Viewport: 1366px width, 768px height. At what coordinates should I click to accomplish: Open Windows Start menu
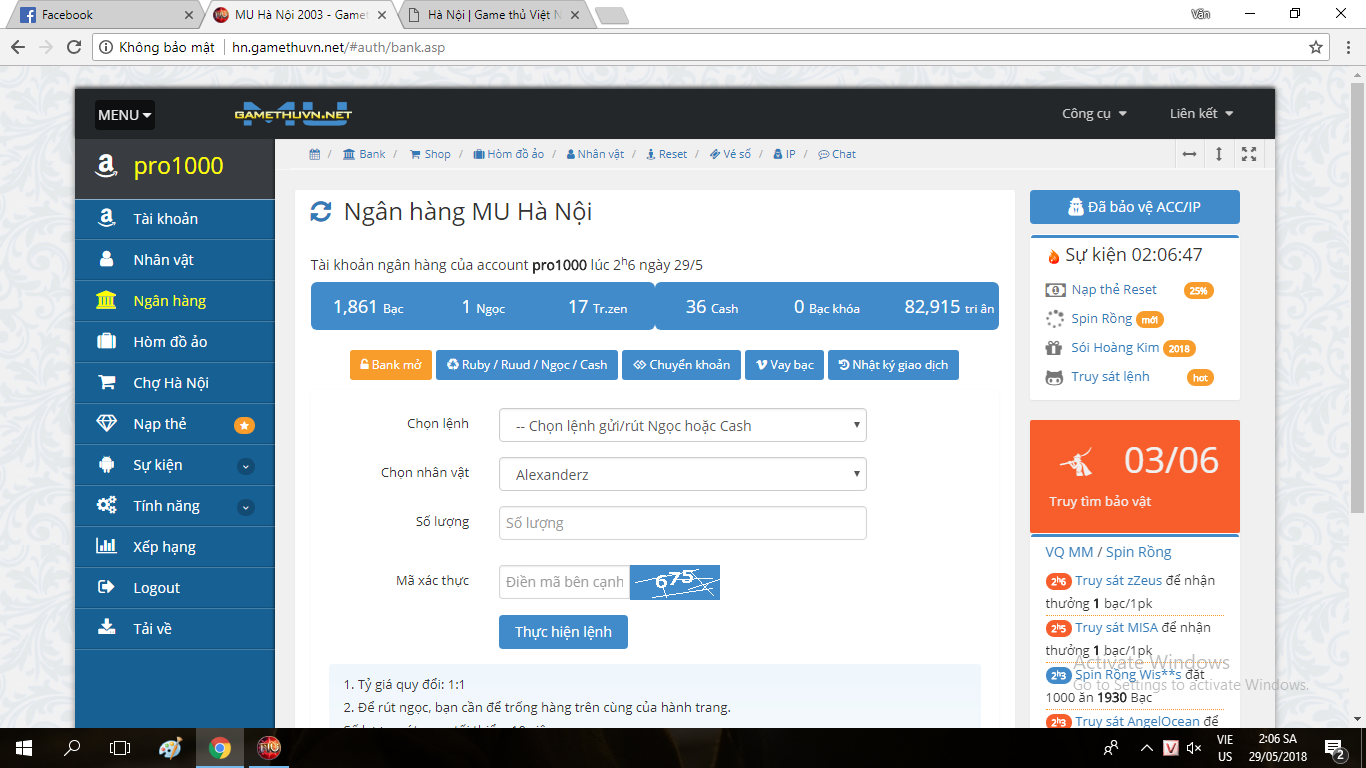click(x=24, y=748)
